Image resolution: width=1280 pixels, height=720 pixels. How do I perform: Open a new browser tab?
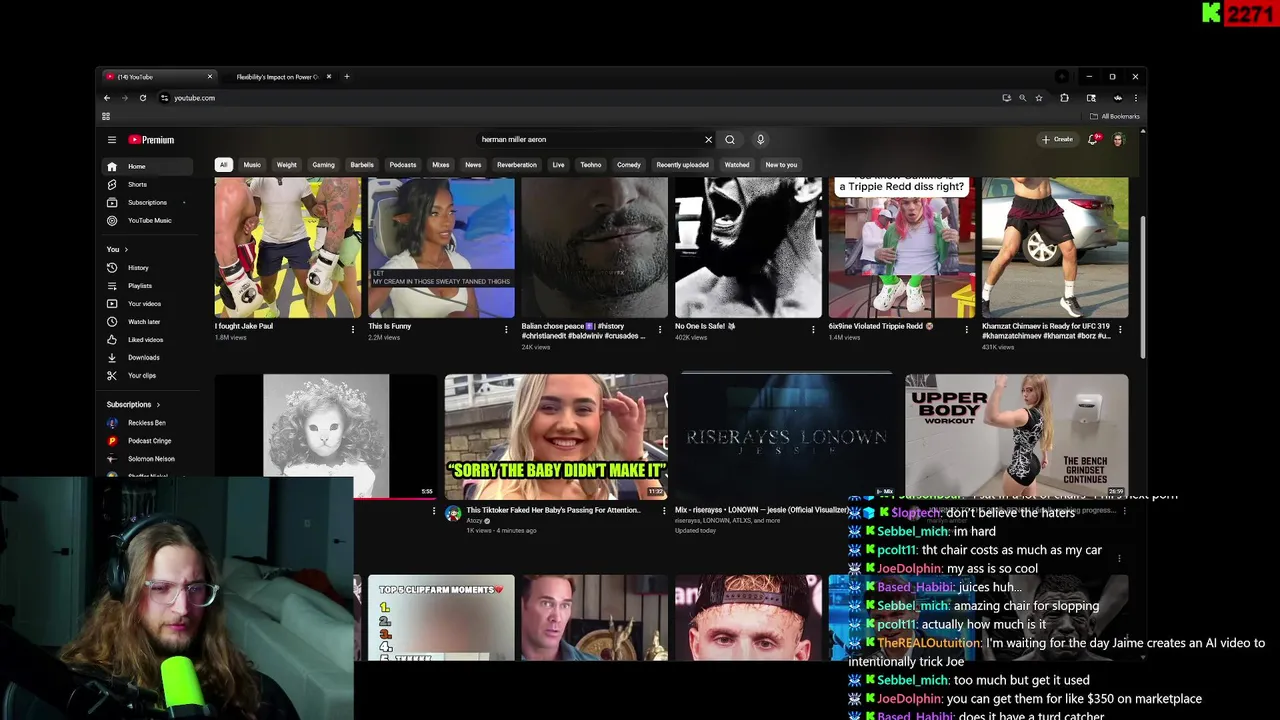347,77
